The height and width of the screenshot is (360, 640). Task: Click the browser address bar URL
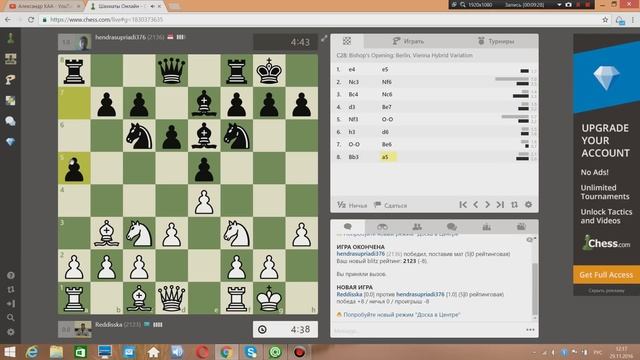point(107,20)
